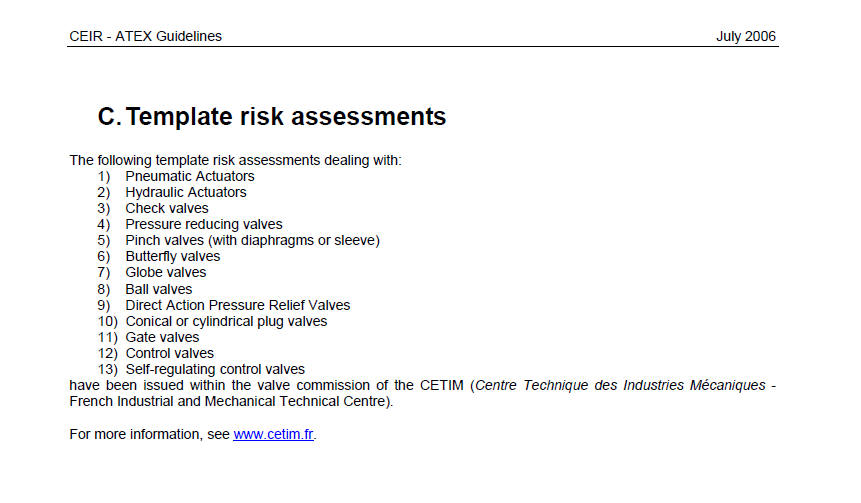This screenshot has width=861, height=503.
Task: Click 'French Industrial and Mechanical Technical Centre' text
Action: click(x=227, y=401)
